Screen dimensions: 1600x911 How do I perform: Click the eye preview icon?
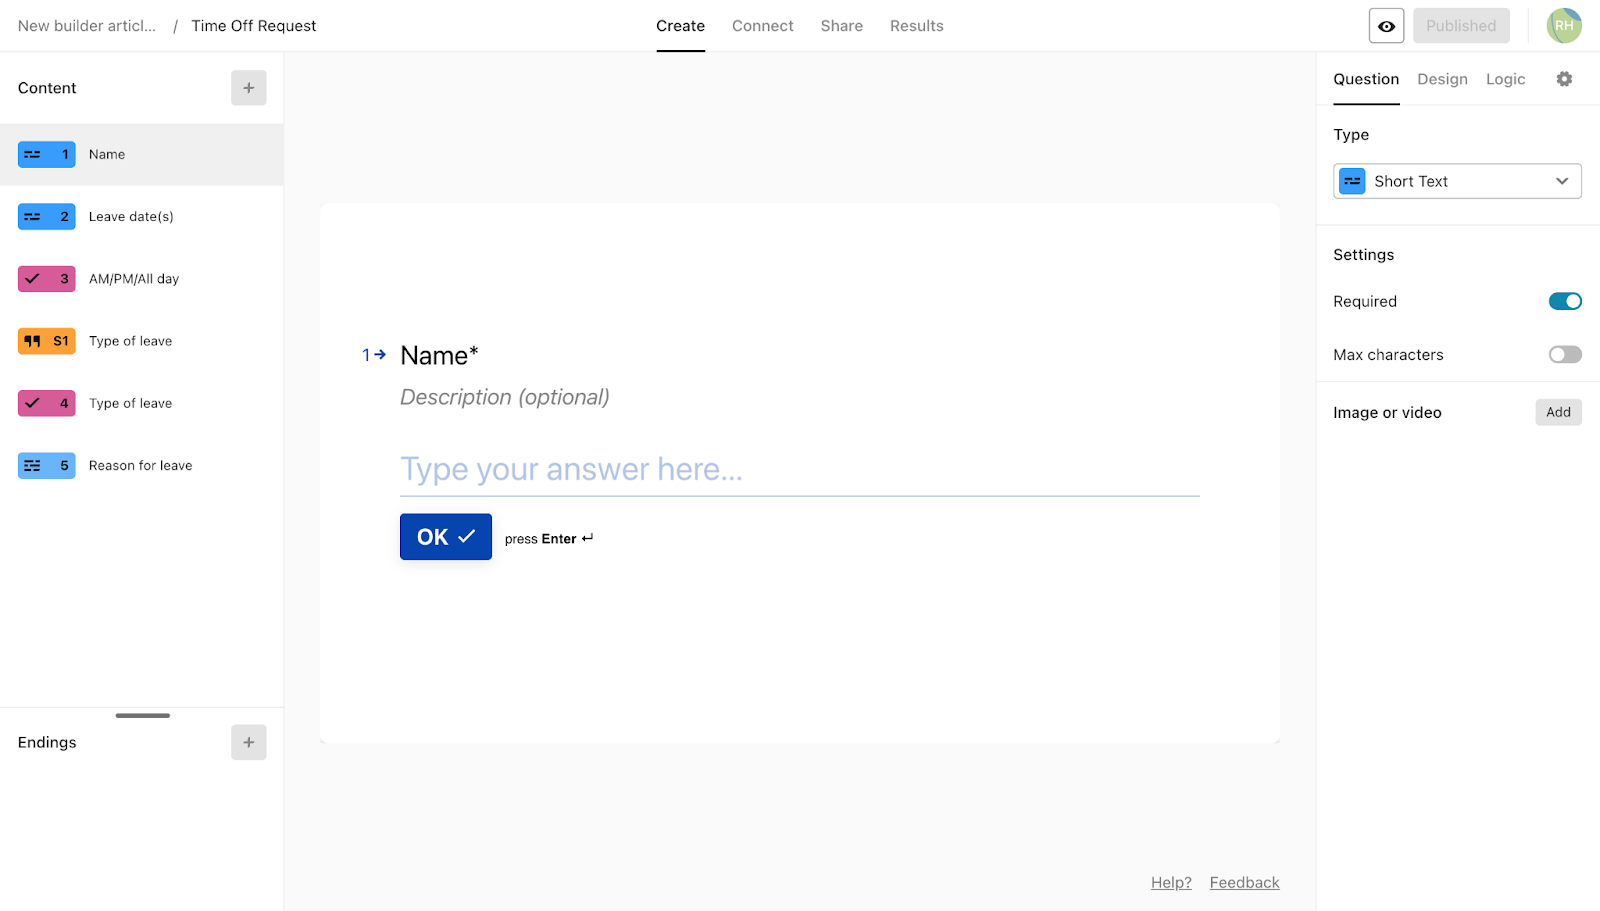pos(1386,26)
